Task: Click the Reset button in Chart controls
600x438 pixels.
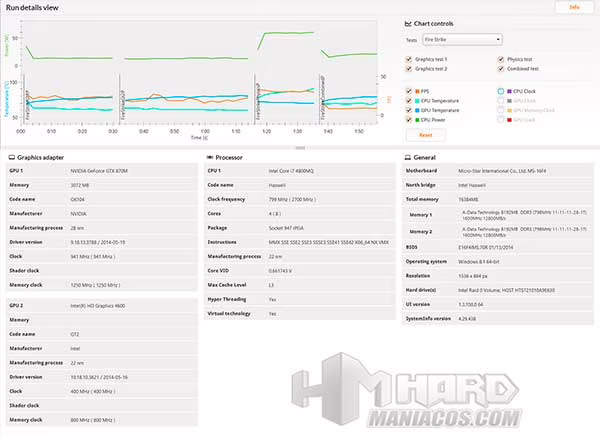Action: 426,135
